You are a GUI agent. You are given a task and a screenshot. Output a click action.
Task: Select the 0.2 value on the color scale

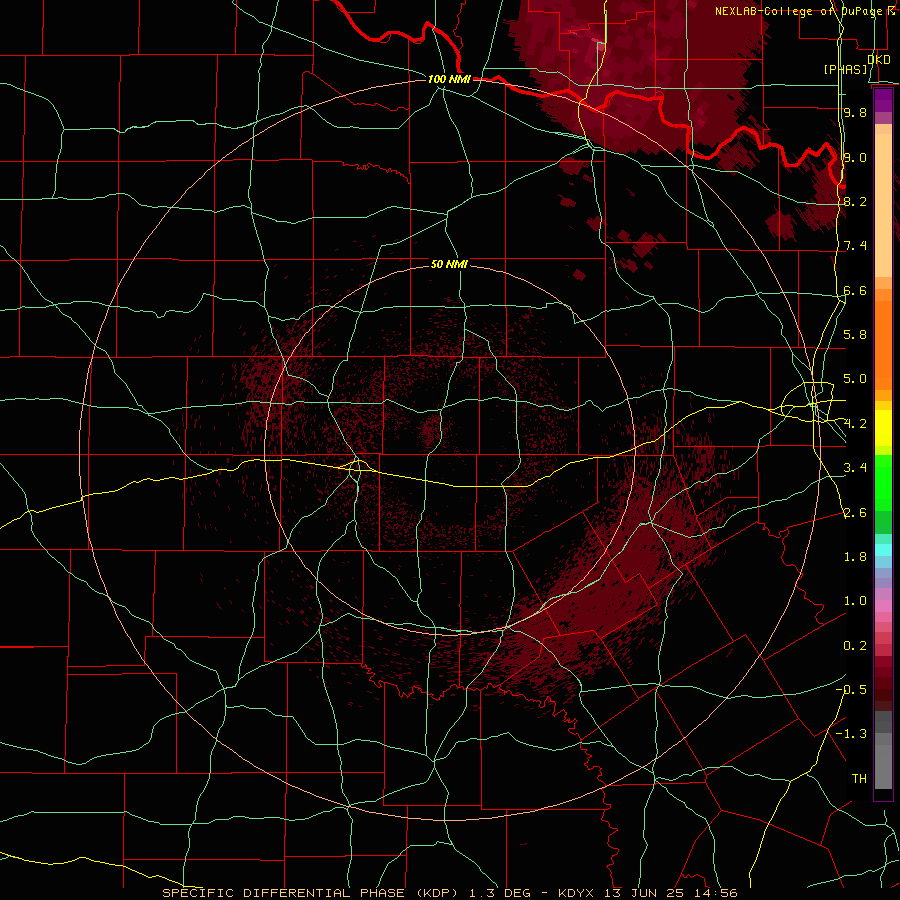click(855, 646)
